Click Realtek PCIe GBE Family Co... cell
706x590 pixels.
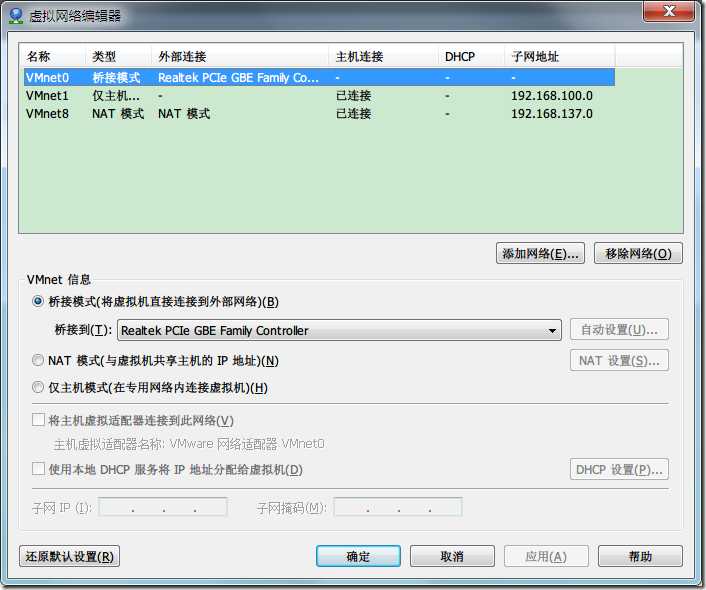pyautogui.click(x=238, y=77)
